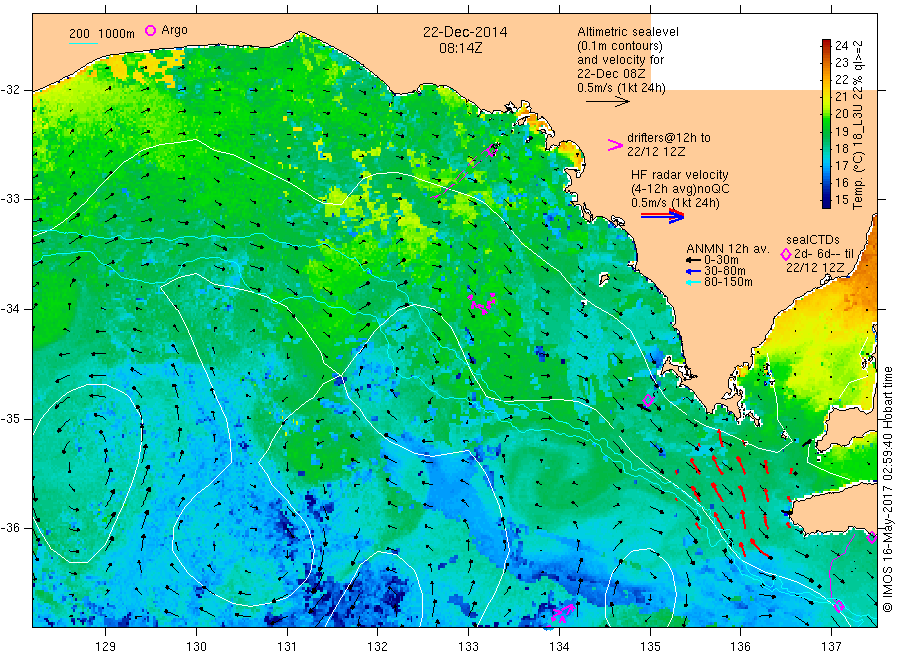Click the red and blue HF radar arrow
The height and width of the screenshot is (660, 900).
click(x=663, y=216)
